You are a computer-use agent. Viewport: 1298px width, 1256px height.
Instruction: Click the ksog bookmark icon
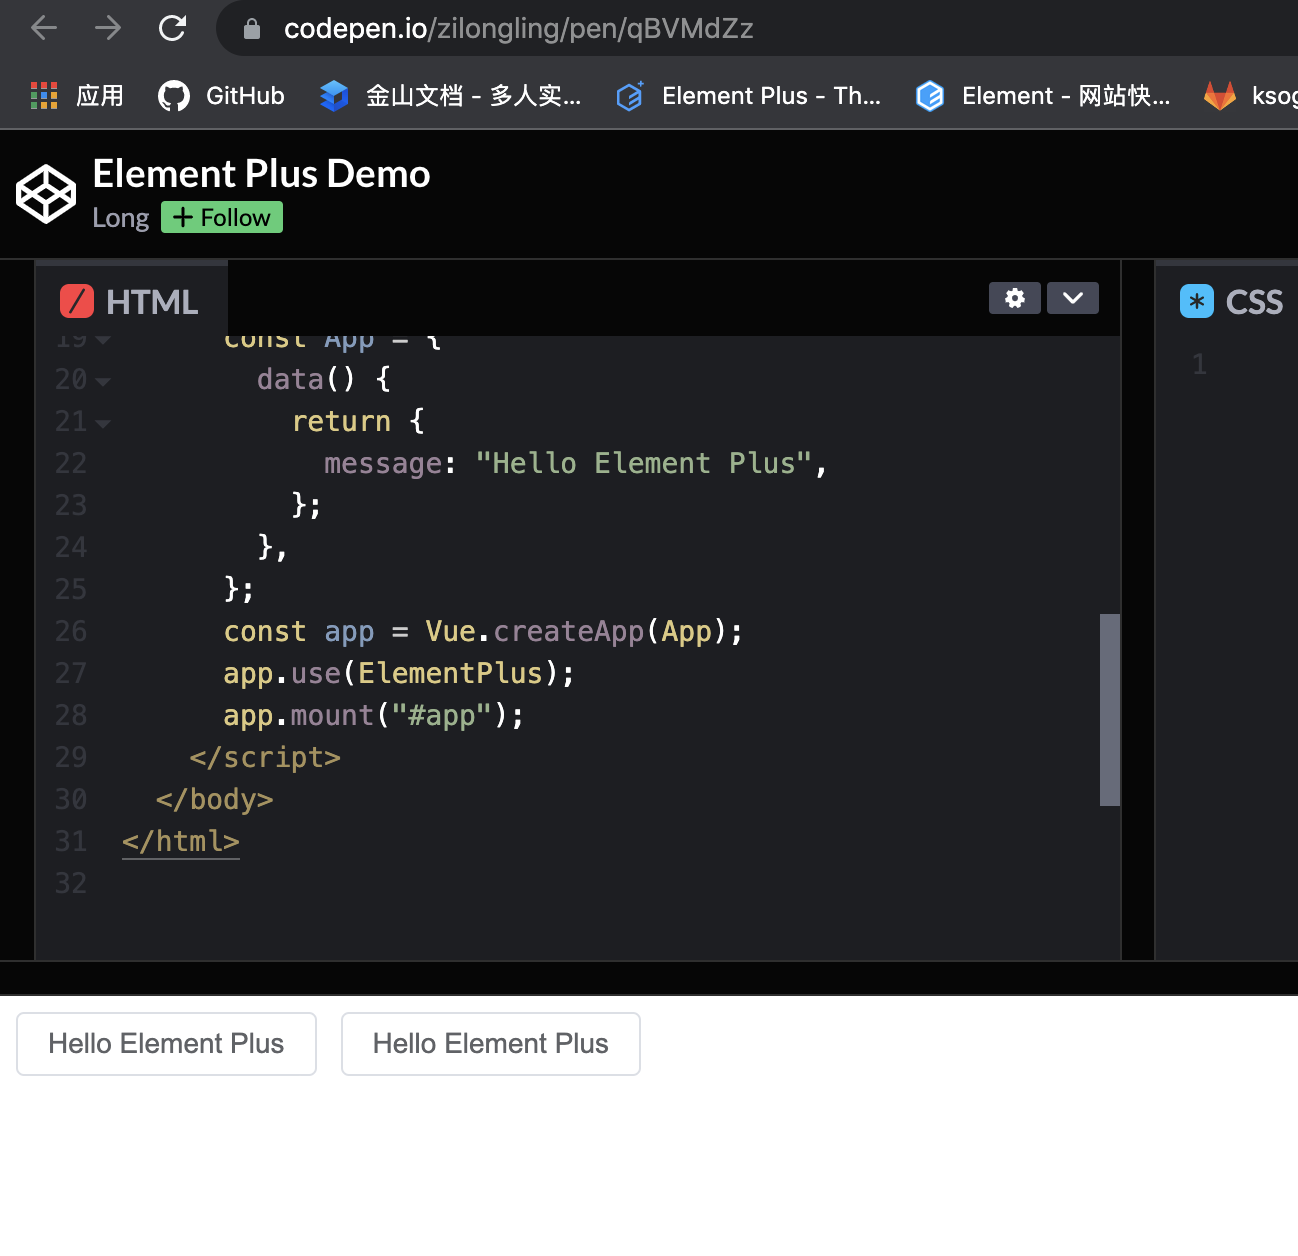(1220, 95)
